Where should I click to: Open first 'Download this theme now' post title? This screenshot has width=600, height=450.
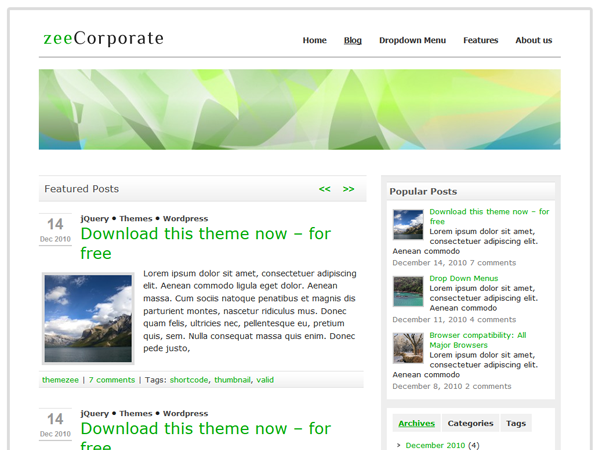pyautogui.click(x=205, y=243)
